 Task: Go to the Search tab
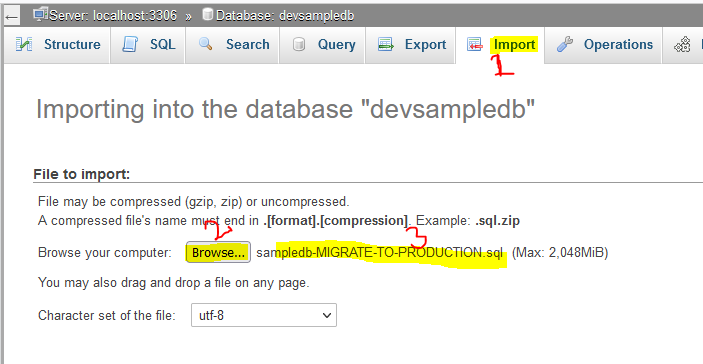point(232,45)
